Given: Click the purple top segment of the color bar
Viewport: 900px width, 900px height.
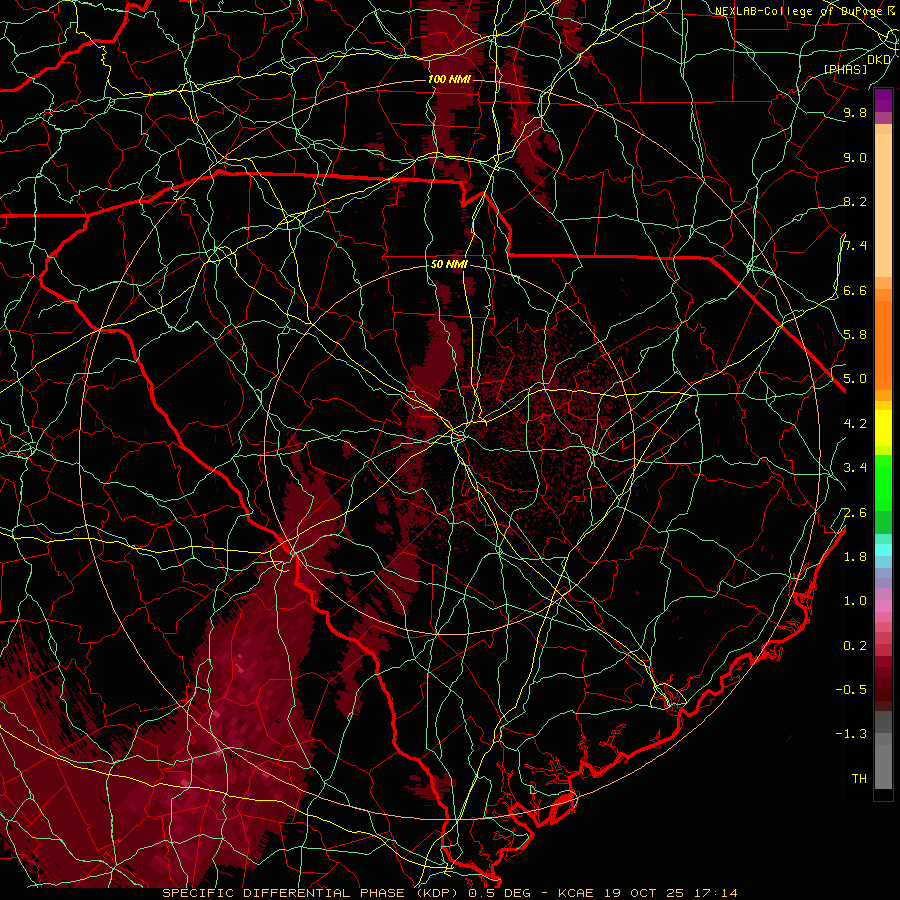Looking at the screenshot, I should pos(883,100).
